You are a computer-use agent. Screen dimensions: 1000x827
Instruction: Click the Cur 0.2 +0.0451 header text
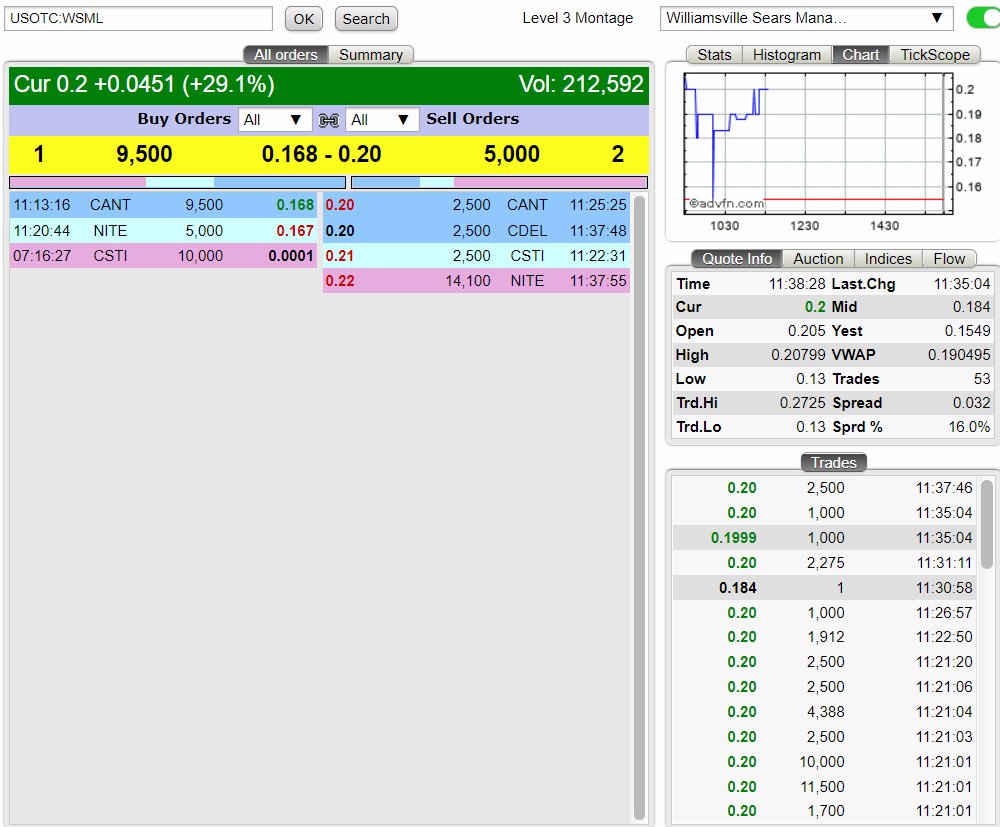[144, 84]
